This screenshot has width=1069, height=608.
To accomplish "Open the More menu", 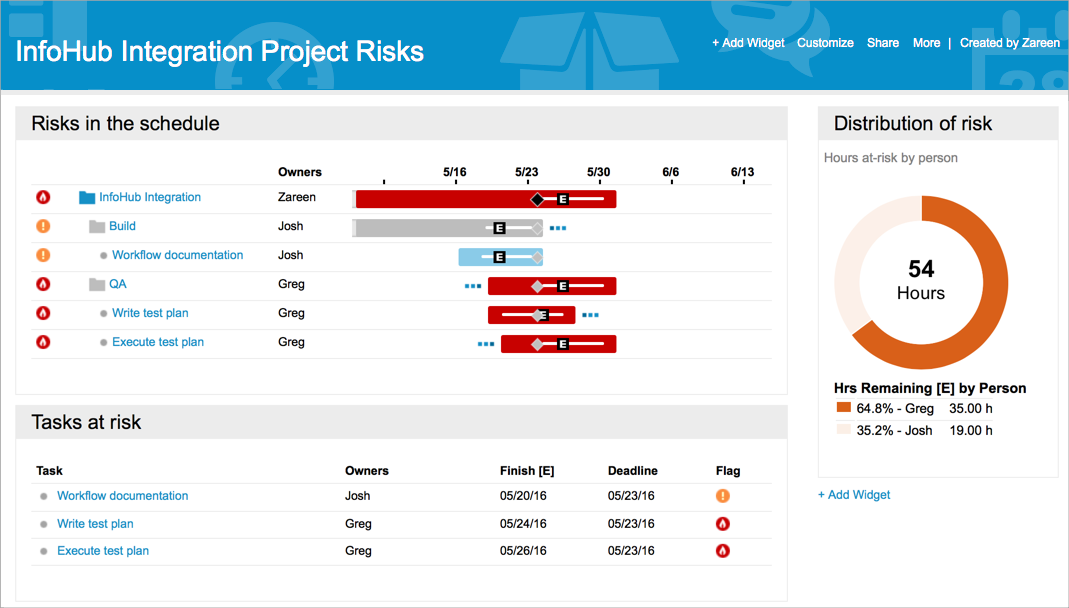I will coord(926,43).
